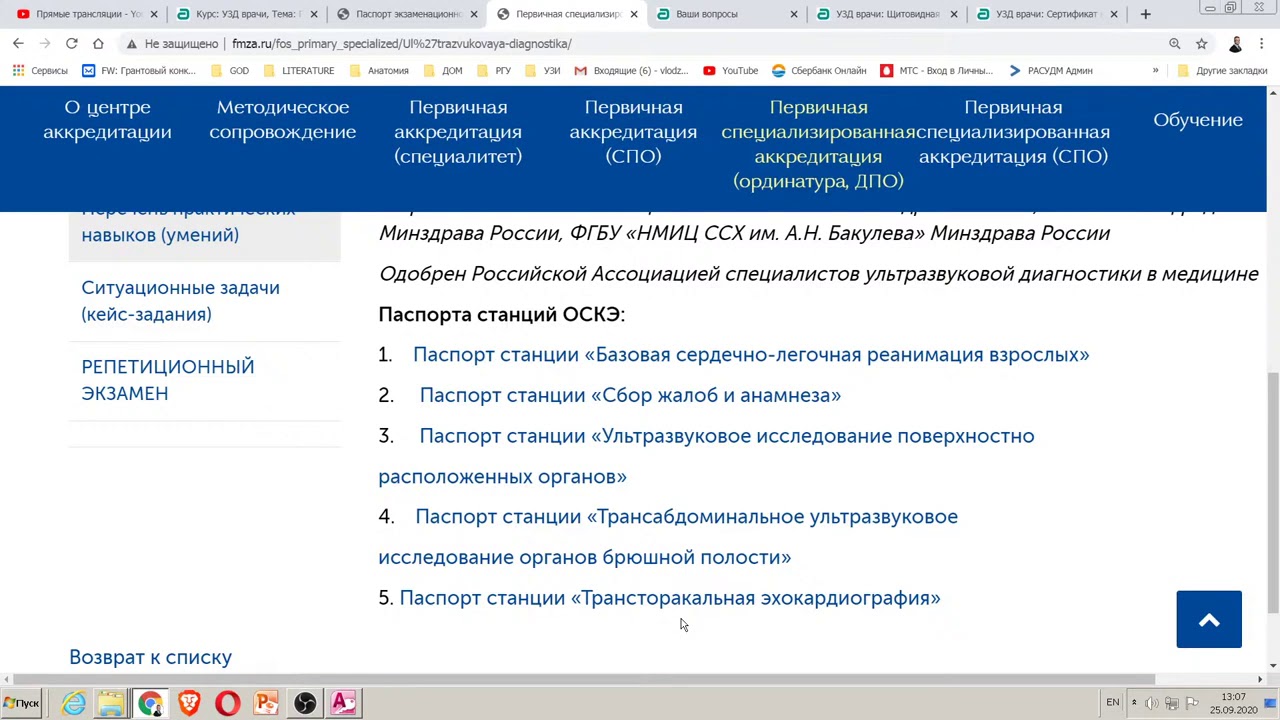Click 'Возврат к списку' link
The image size is (1280, 720).
(x=150, y=657)
